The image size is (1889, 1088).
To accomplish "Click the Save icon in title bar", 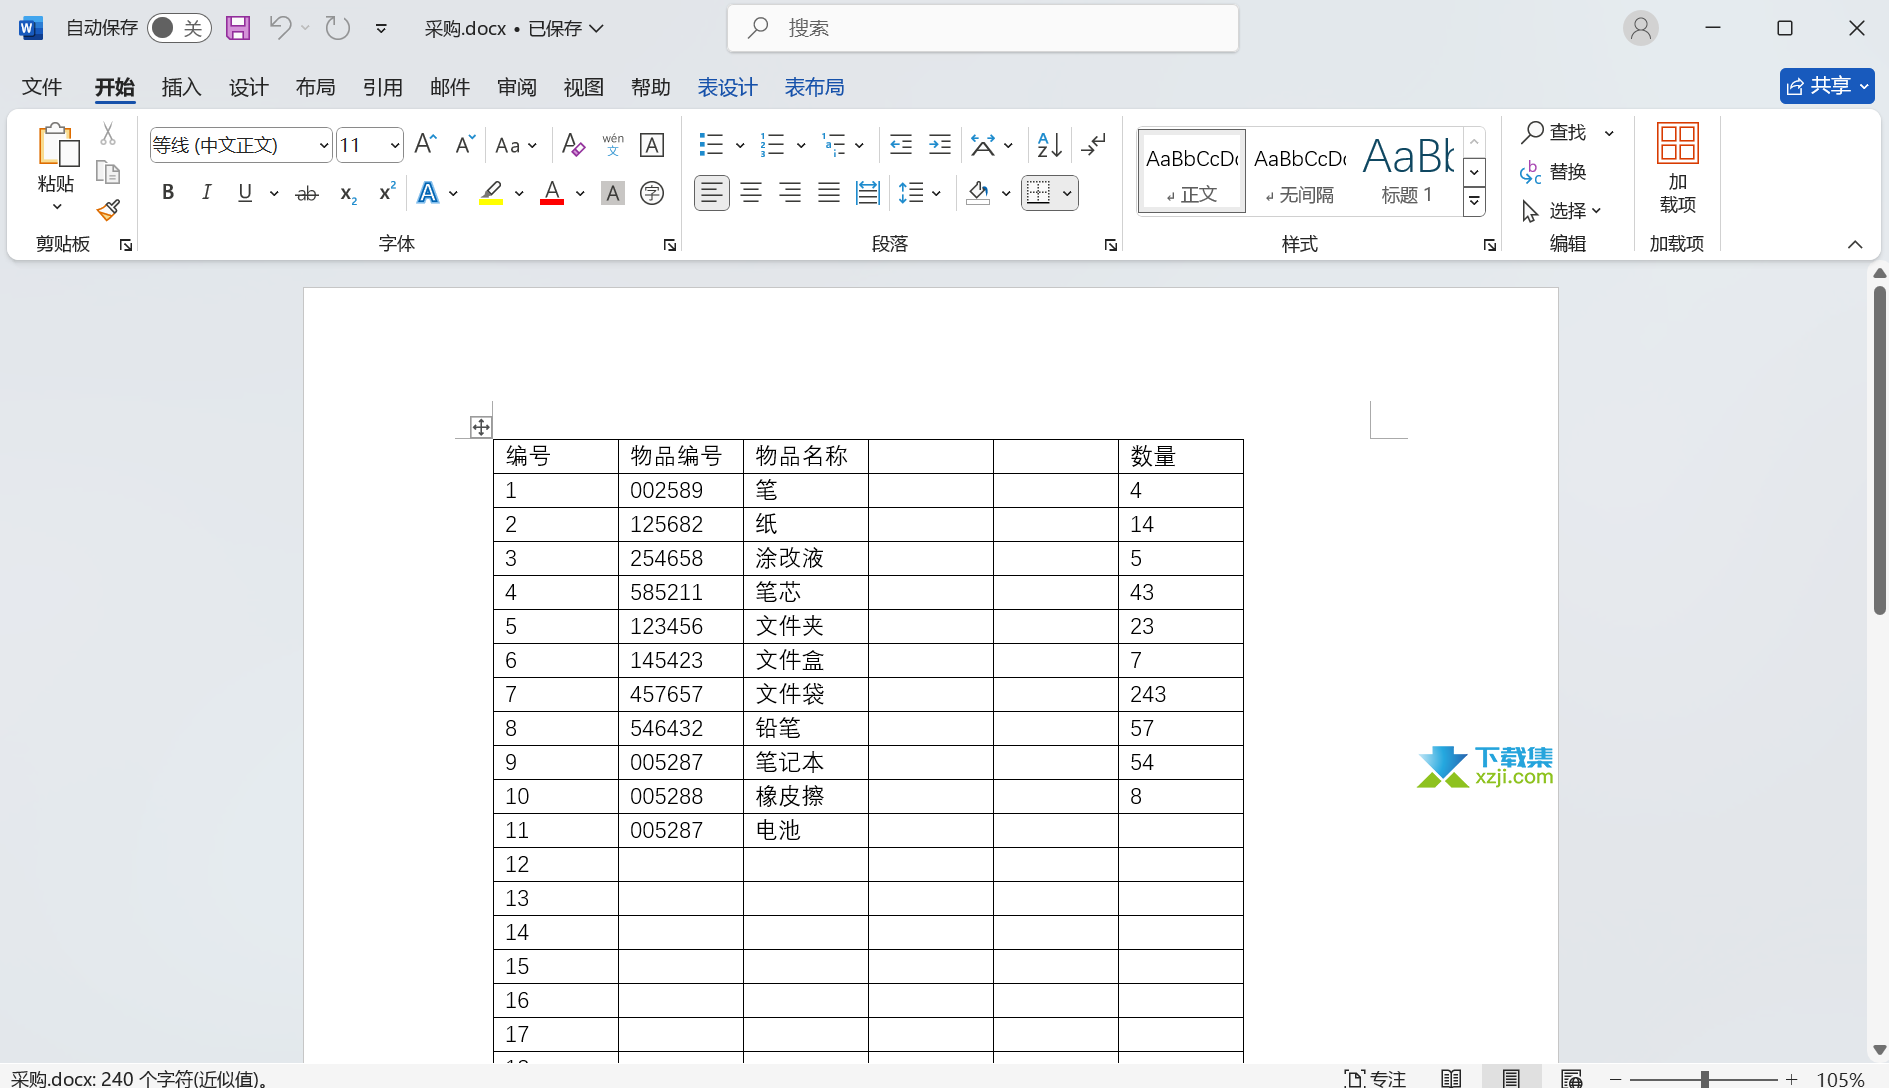I will pyautogui.click(x=238, y=28).
